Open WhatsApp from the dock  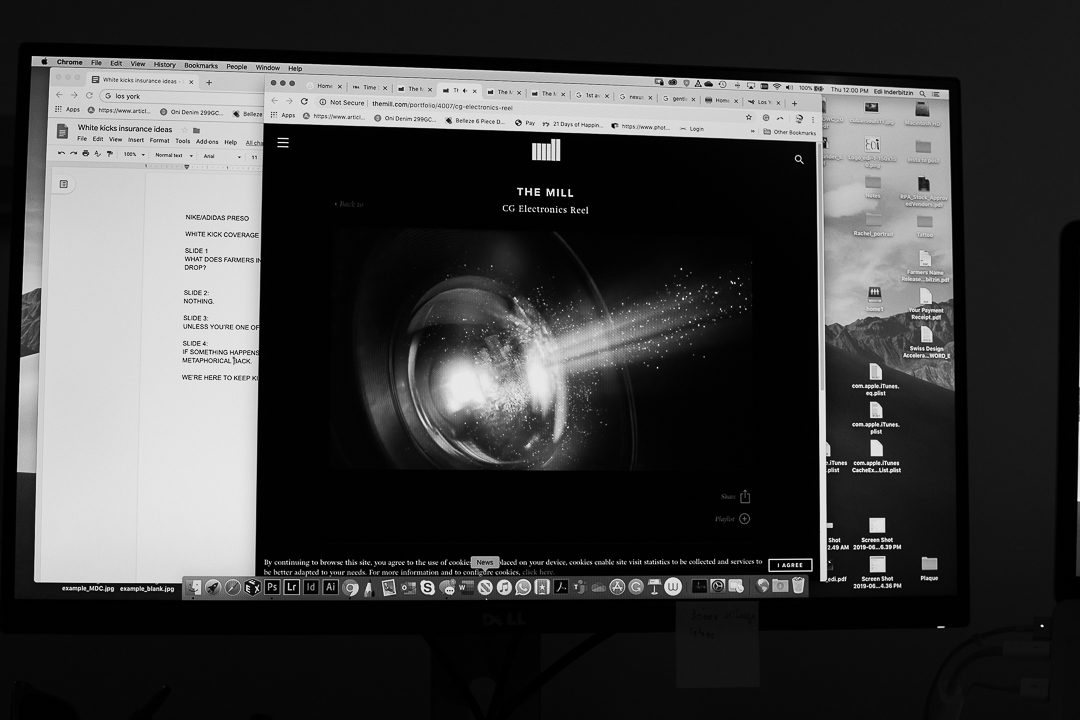pos(523,588)
